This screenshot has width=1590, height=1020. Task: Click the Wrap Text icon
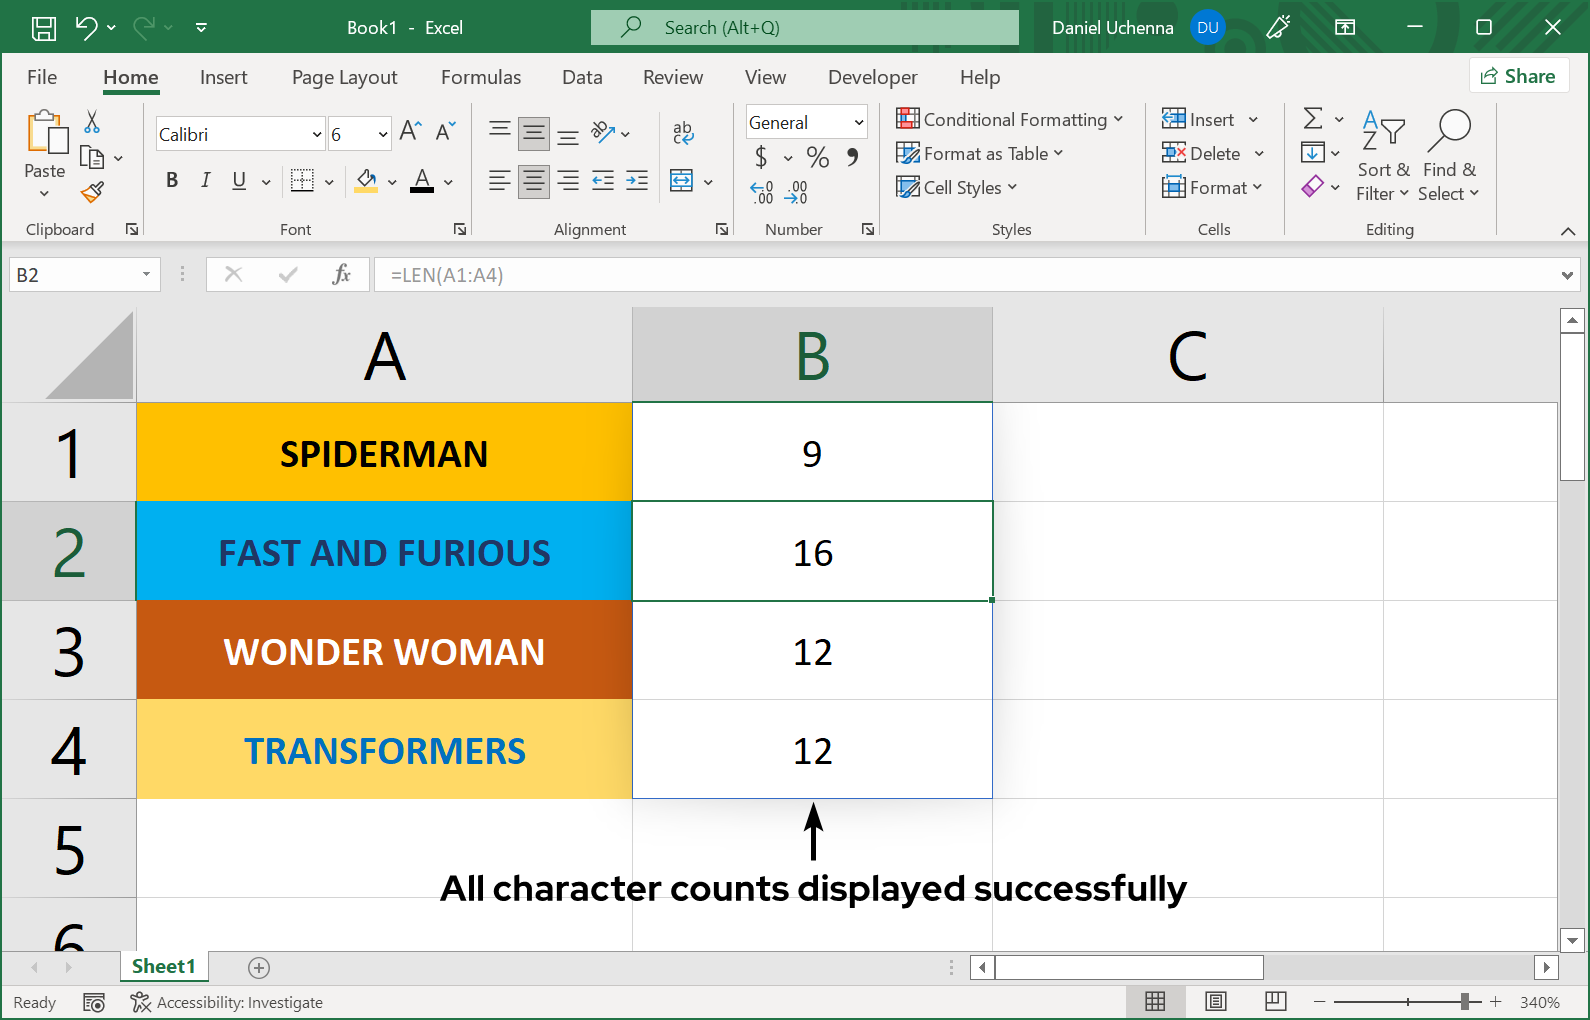tap(683, 131)
